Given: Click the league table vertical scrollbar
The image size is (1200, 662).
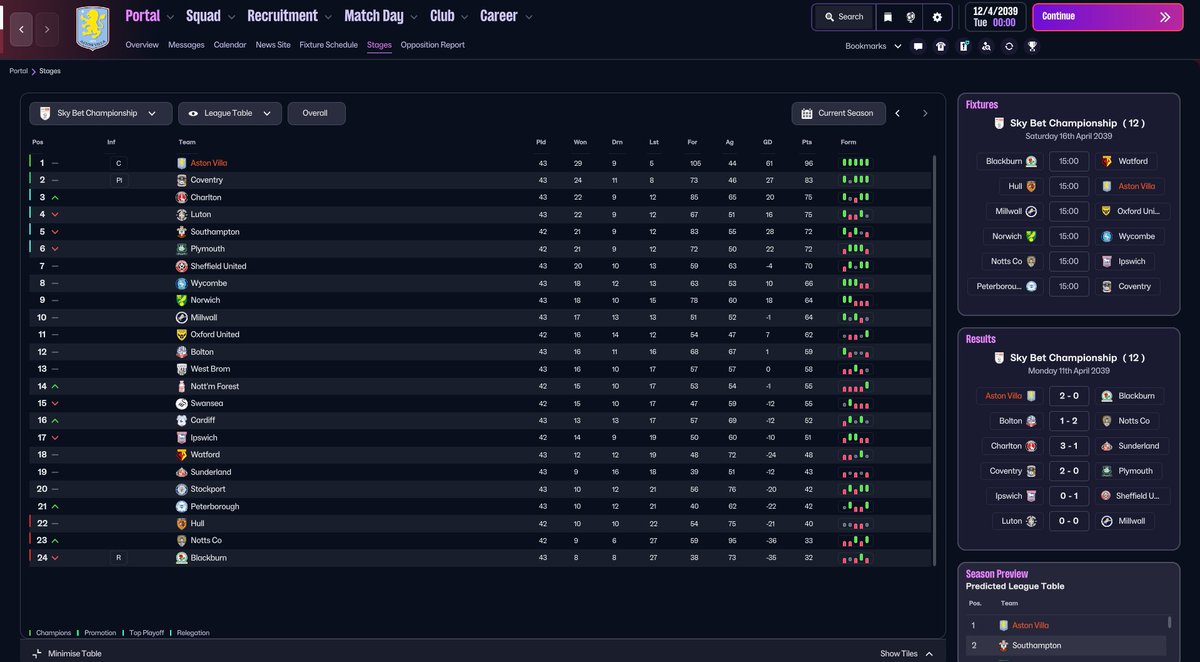Looking at the screenshot, I should pyautogui.click(x=935, y=360).
